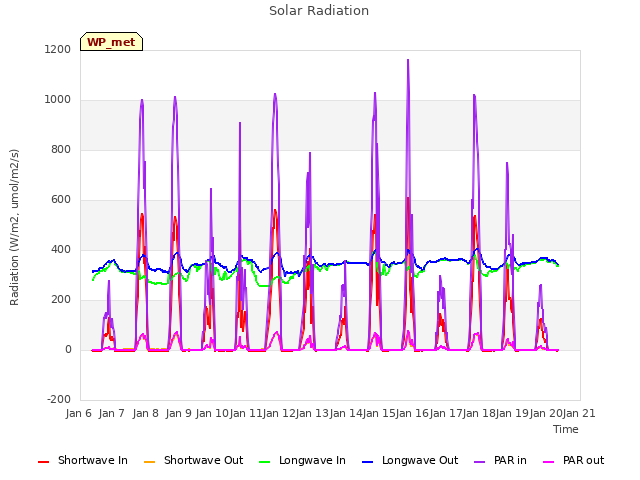This screenshot has width=640, height=480.
Task: Click the Jan 8 x-axis label
Action: [146, 413]
